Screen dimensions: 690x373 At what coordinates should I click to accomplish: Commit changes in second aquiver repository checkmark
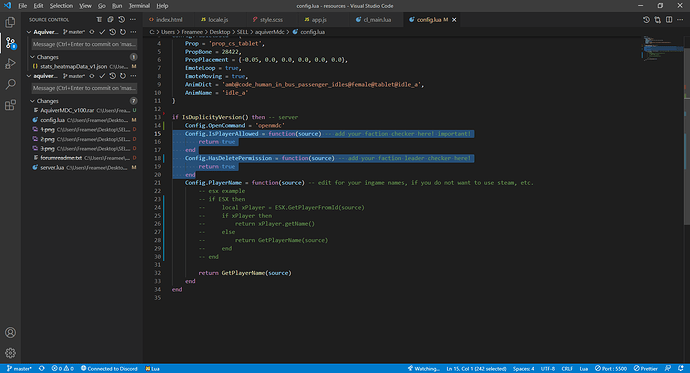[102, 76]
